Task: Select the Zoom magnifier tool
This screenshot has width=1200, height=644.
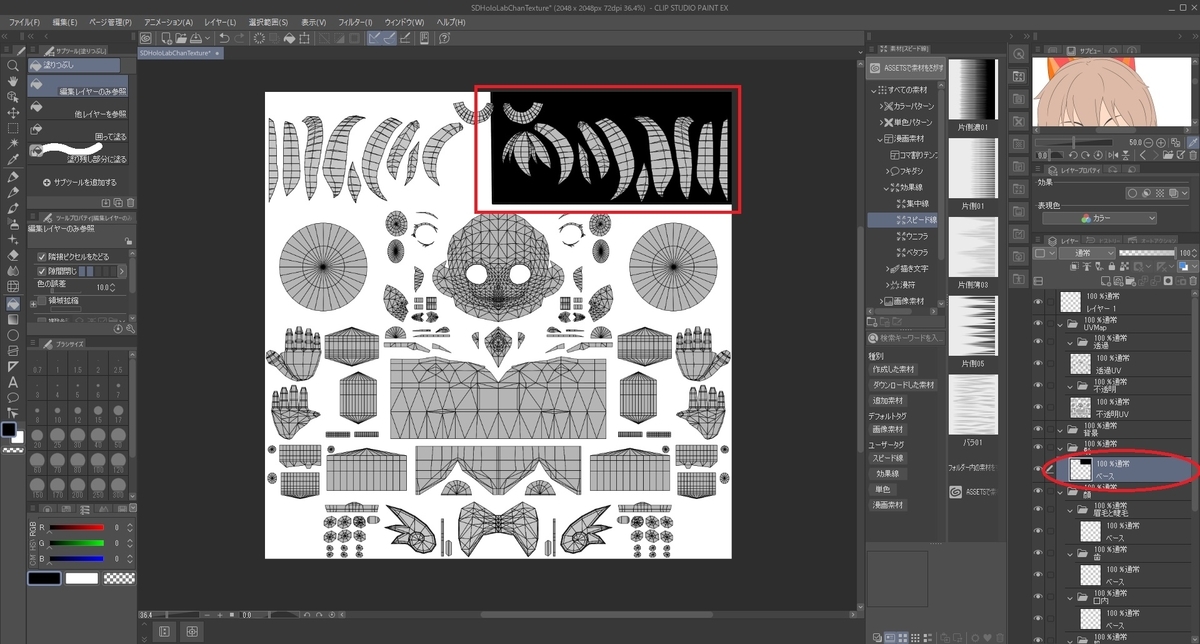Action: tap(13, 65)
